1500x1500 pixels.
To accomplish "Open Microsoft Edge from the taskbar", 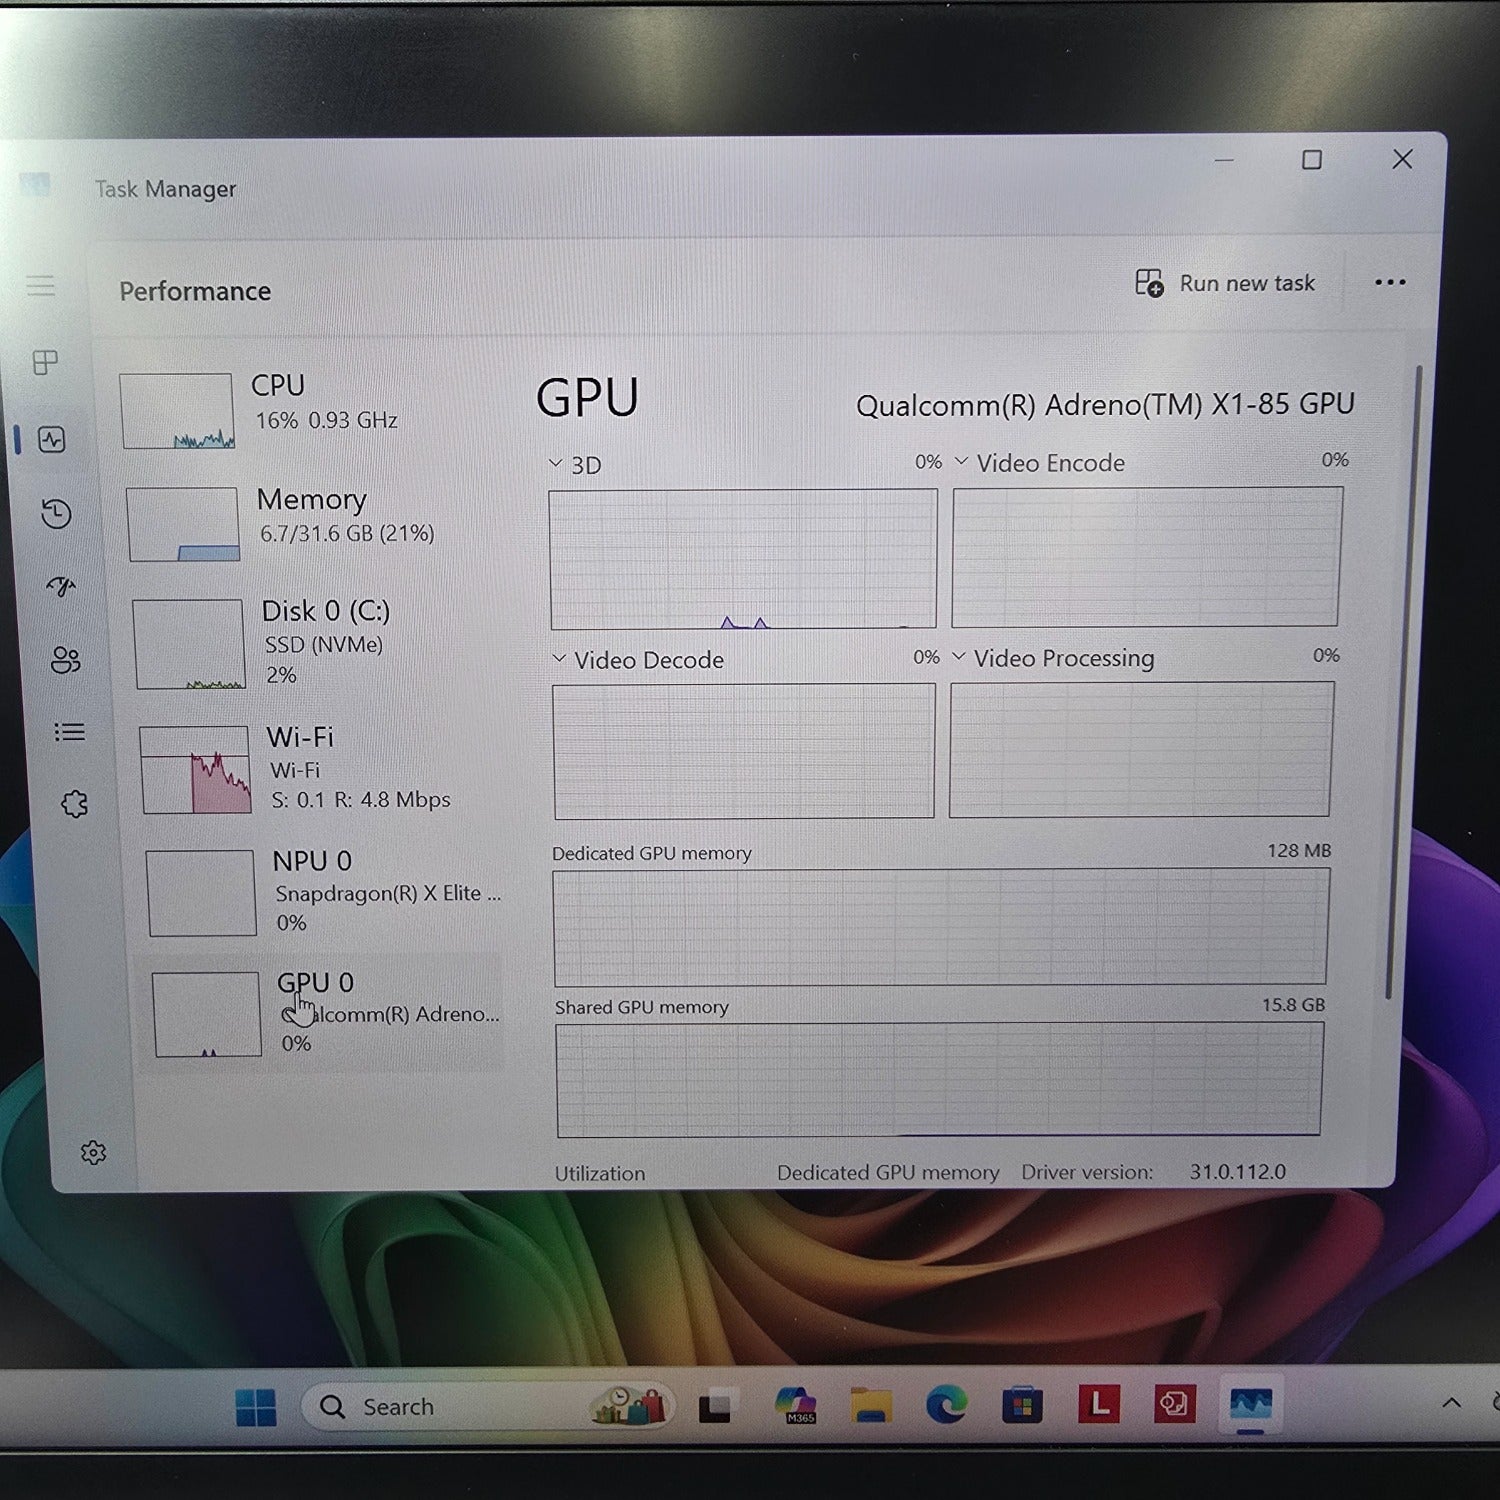I will [945, 1406].
